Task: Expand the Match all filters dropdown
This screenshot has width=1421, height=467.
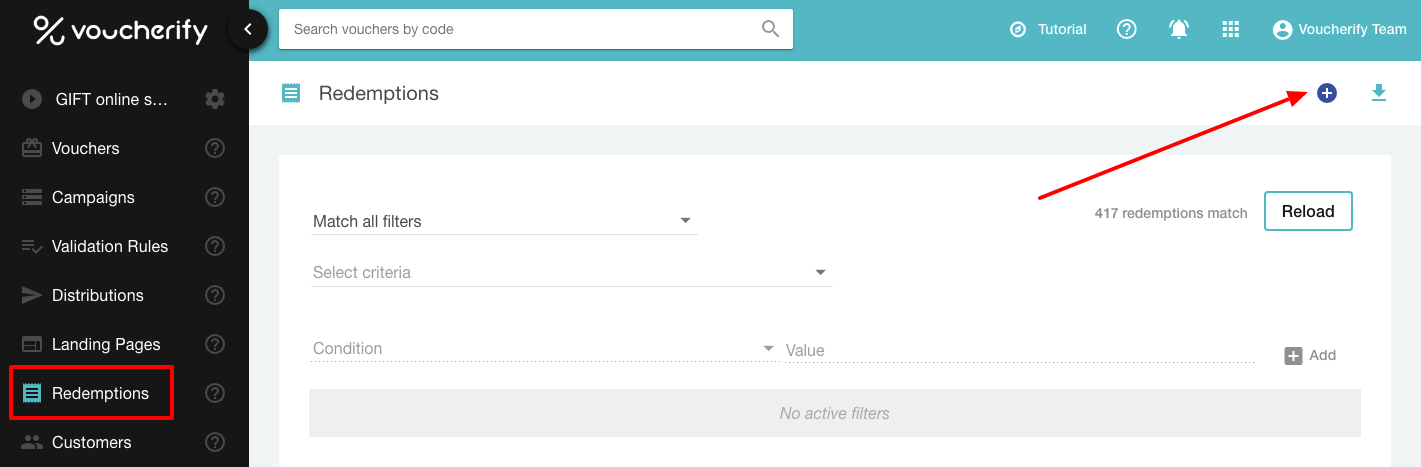Action: 504,221
